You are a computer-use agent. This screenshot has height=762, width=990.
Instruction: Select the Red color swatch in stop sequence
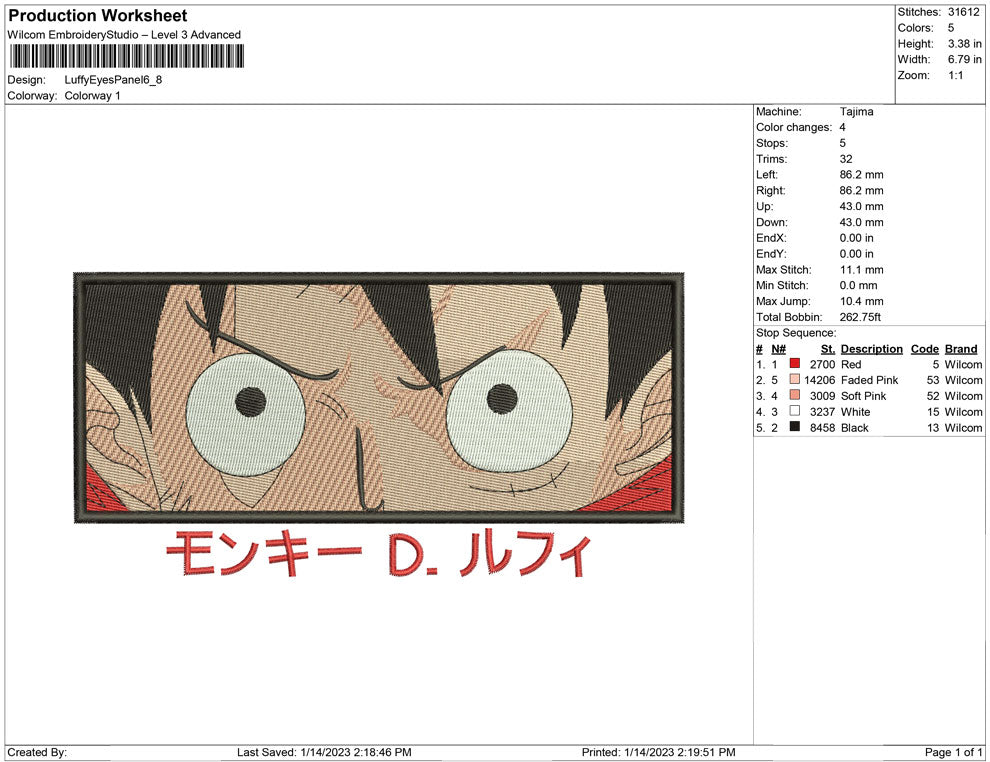[x=794, y=364]
